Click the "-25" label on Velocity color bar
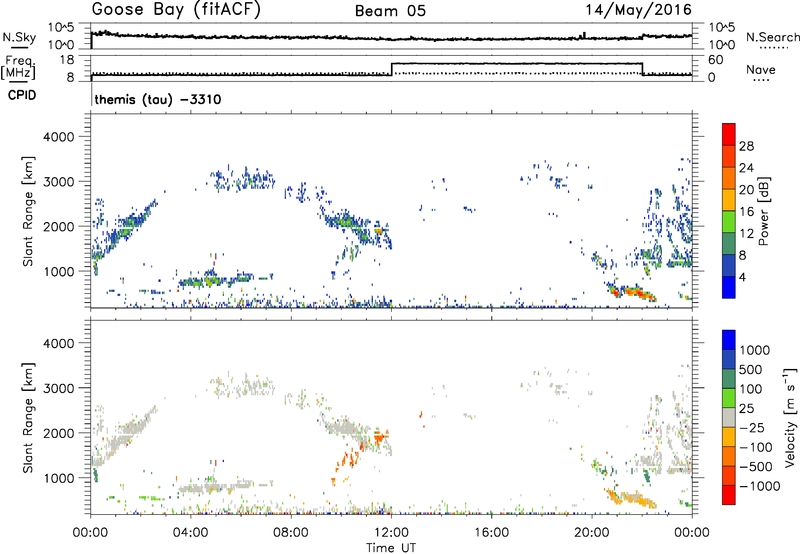This screenshot has height=554, width=800. [x=752, y=427]
